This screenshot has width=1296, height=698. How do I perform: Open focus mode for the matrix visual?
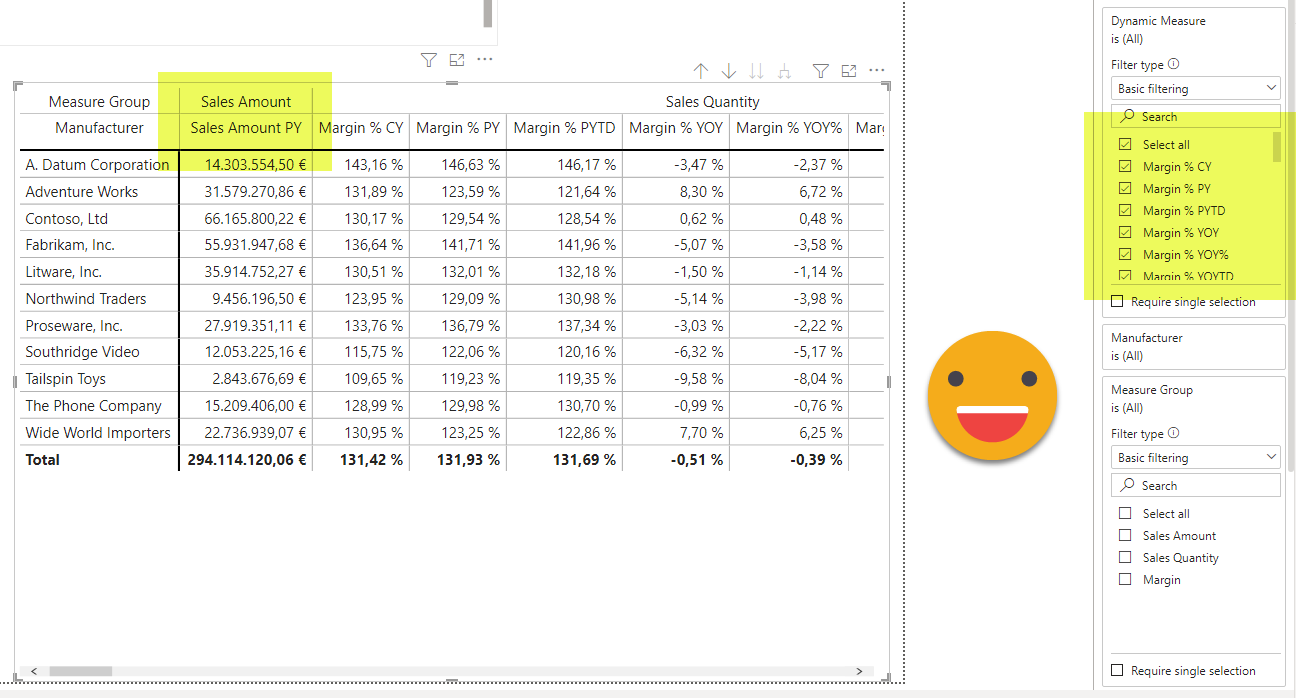[849, 71]
